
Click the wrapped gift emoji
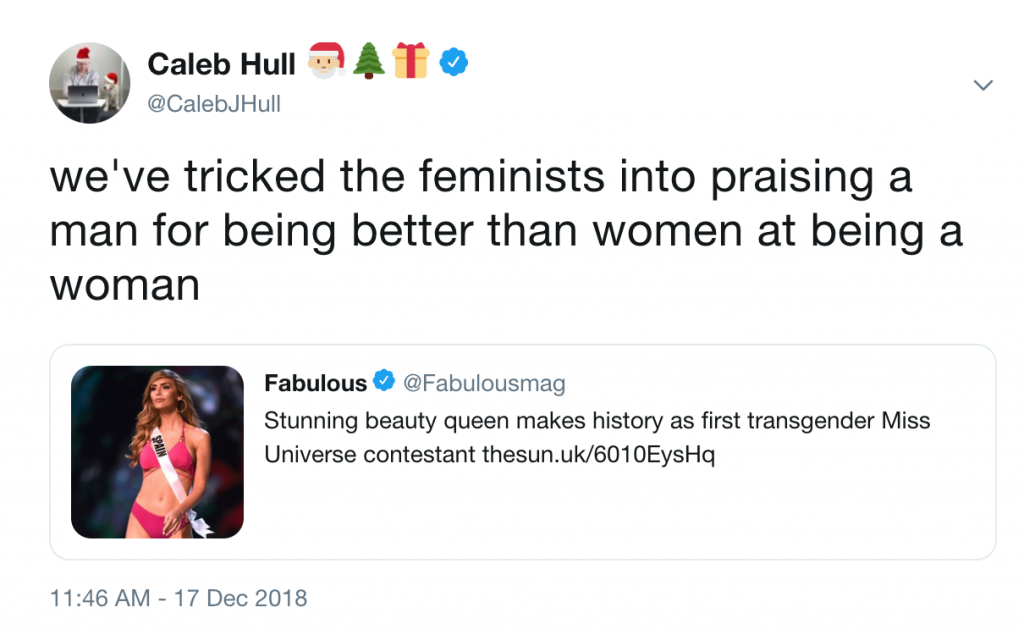click(411, 62)
